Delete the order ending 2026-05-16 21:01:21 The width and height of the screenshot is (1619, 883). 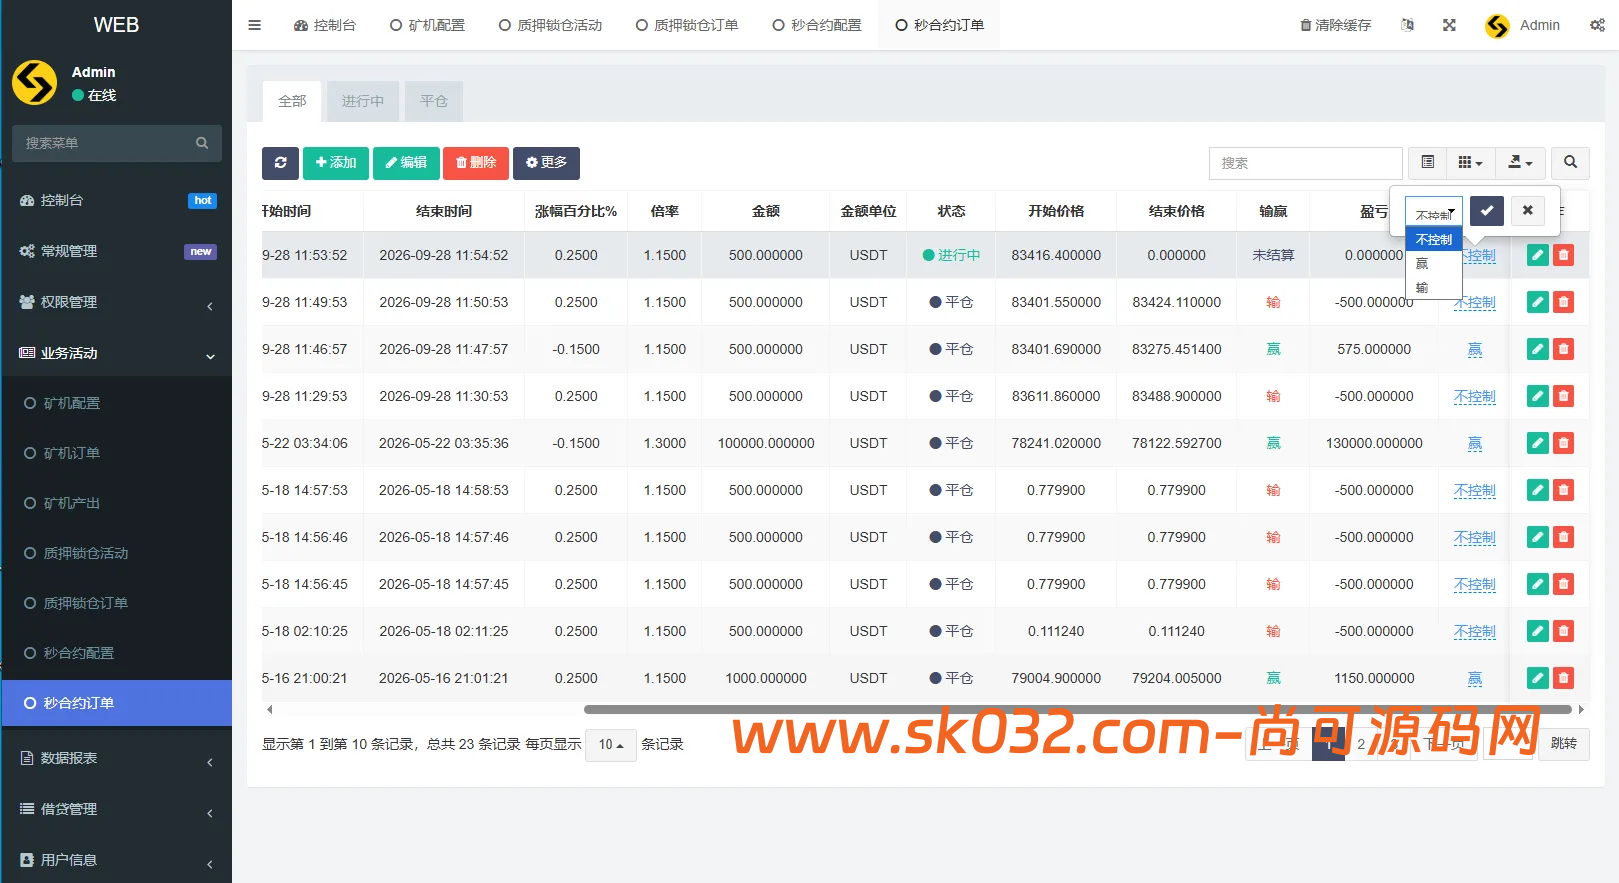(1564, 678)
